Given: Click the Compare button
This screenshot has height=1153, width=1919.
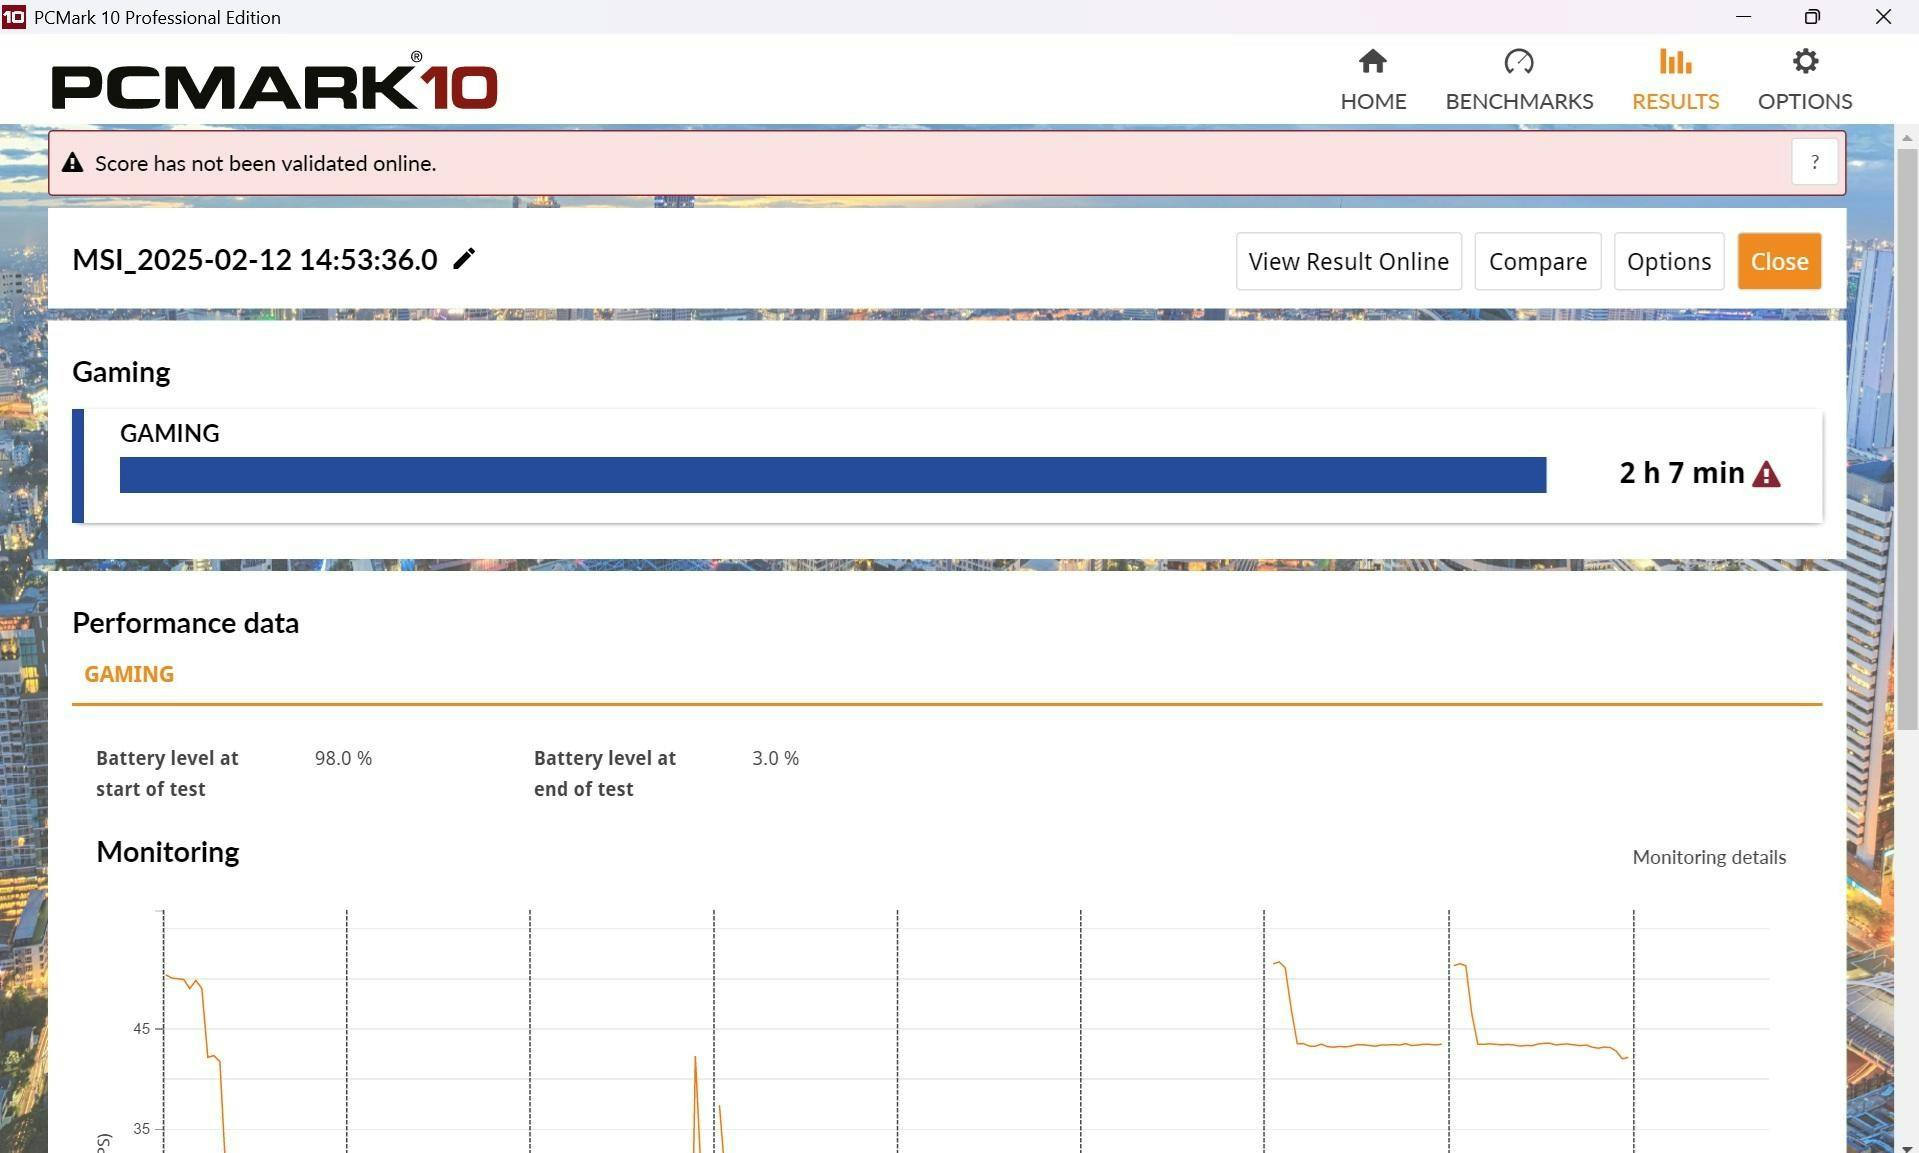Looking at the screenshot, I should [1537, 262].
